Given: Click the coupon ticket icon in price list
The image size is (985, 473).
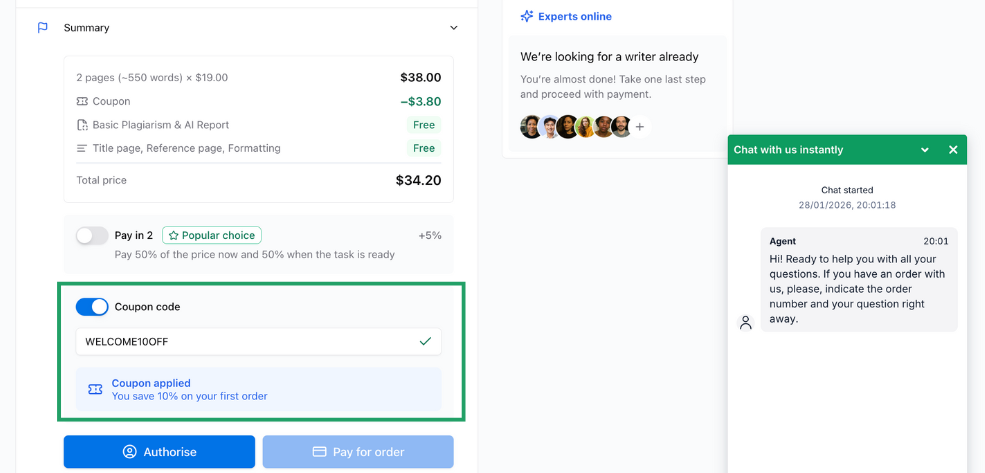Looking at the screenshot, I should [x=82, y=101].
